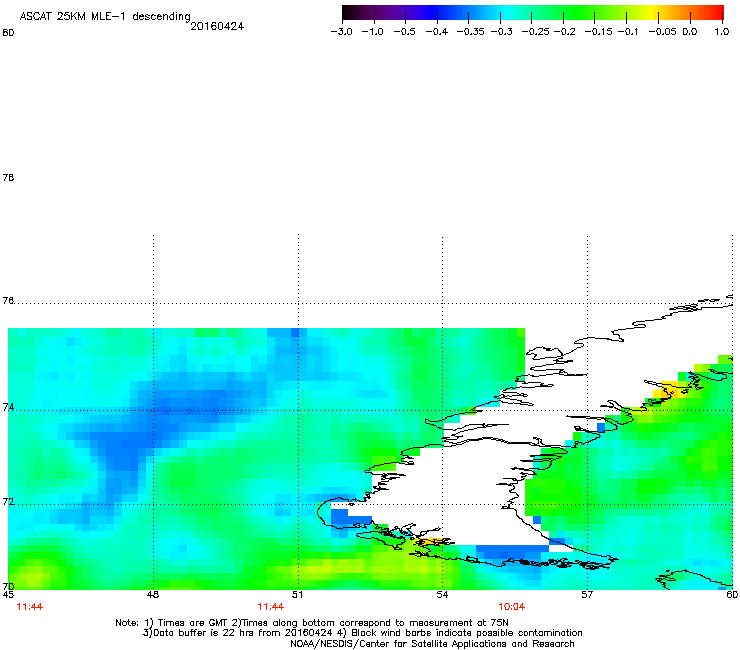
Task: Click the latitude axis label "76"
Action: (x=8, y=300)
